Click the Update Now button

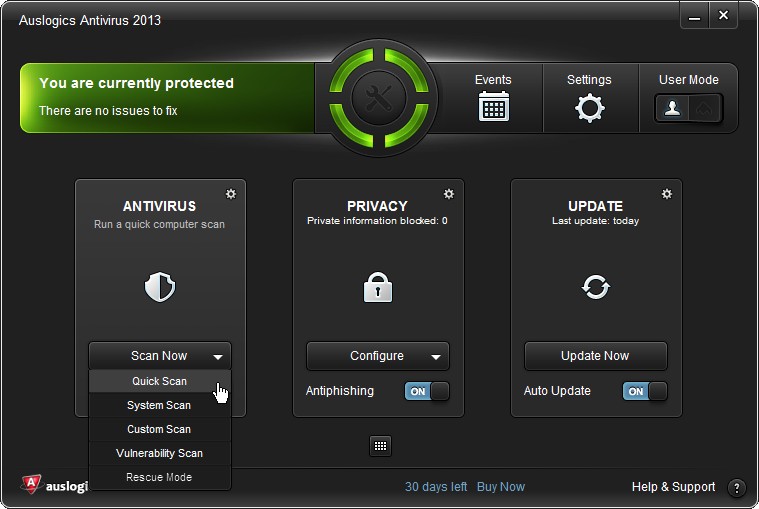(x=595, y=356)
